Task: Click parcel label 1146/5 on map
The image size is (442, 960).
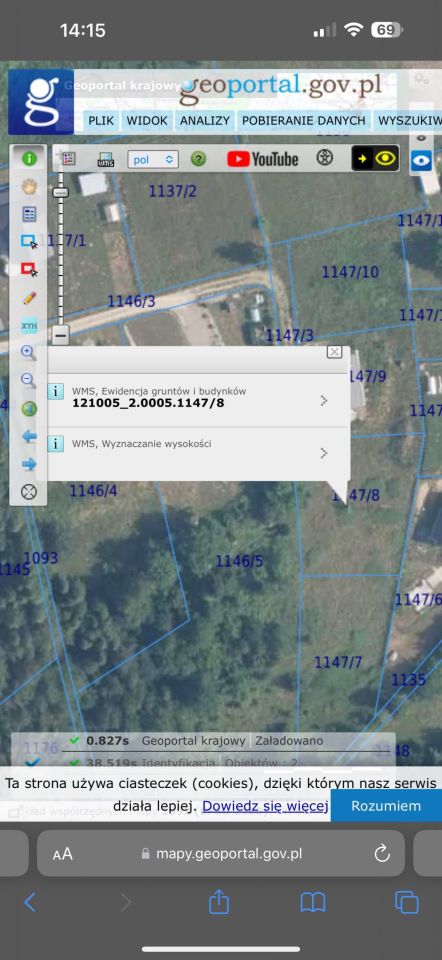Action: click(239, 561)
